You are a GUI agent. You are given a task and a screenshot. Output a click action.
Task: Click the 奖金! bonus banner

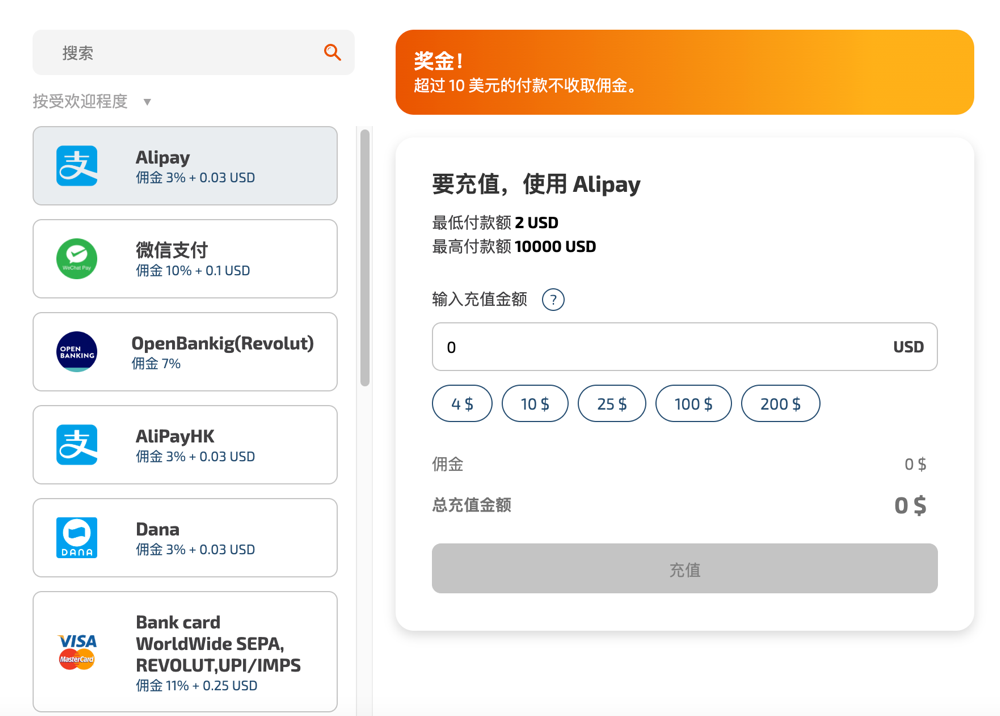[684, 72]
